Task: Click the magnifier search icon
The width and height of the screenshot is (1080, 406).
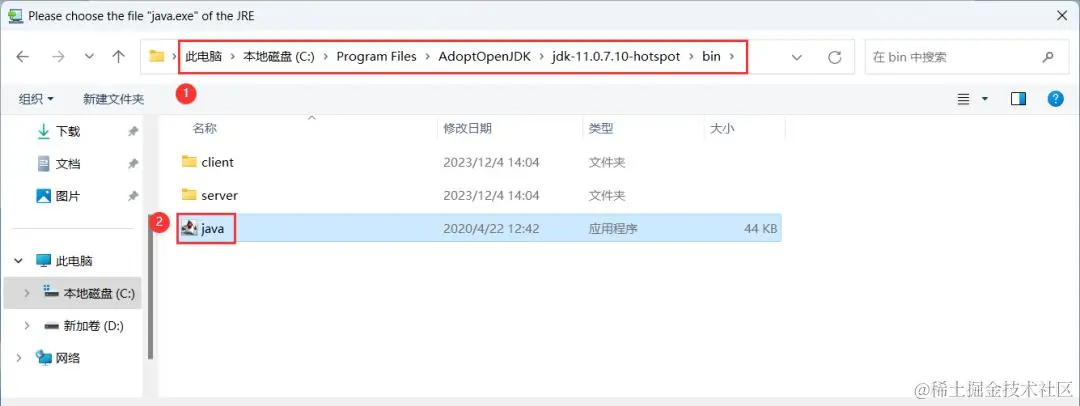Action: click(1048, 57)
